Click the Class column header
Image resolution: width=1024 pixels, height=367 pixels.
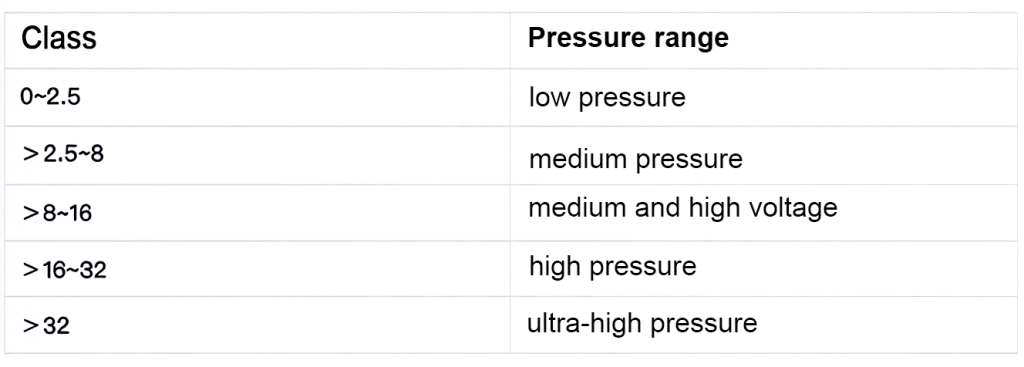pyautogui.click(x=257, y=40)
